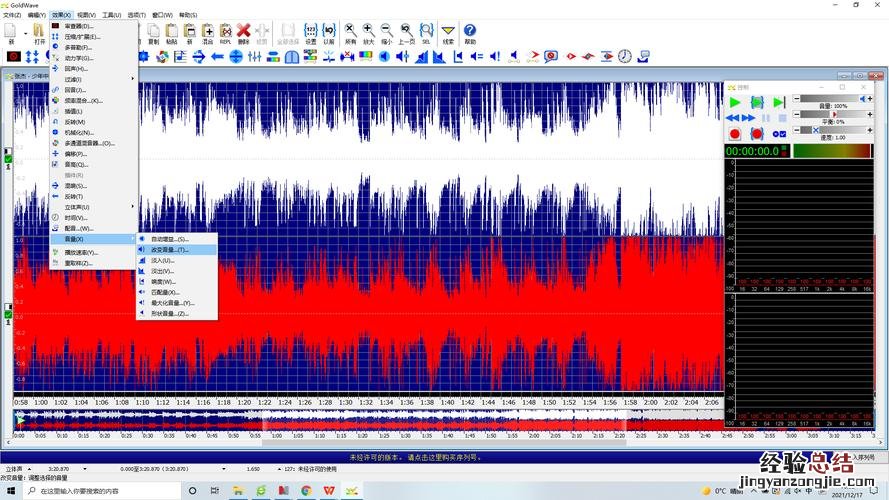Click the Paste (粘贴) clipboard icon
The height and width of the screenshot is (500, 889).
tap(171, 32)
